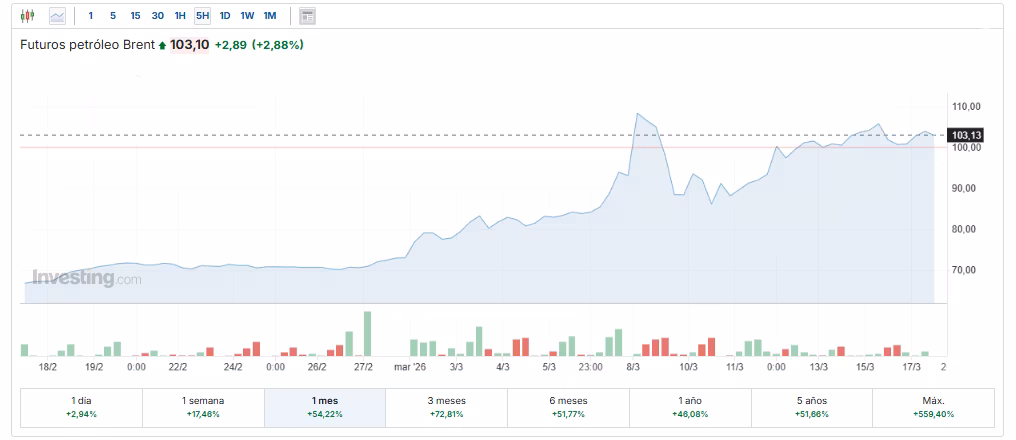Click the Futuros petróleo Brent title
Viewport: 1016px width, 440px height.
click(87, 45)
